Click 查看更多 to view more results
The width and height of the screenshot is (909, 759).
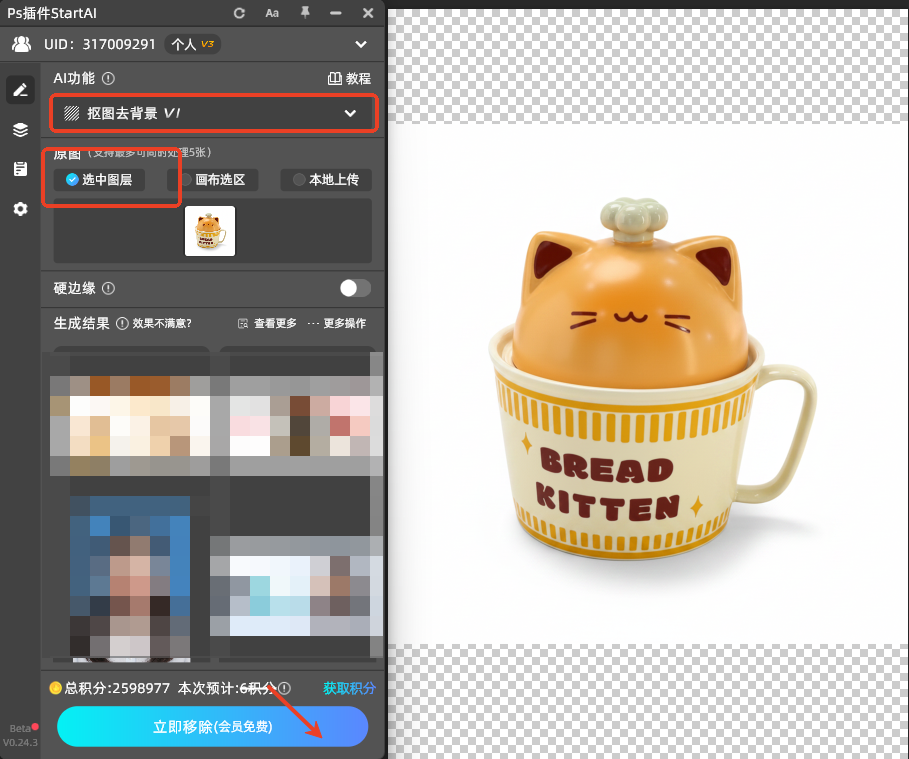pyautogui.click(x=267, y=324)
